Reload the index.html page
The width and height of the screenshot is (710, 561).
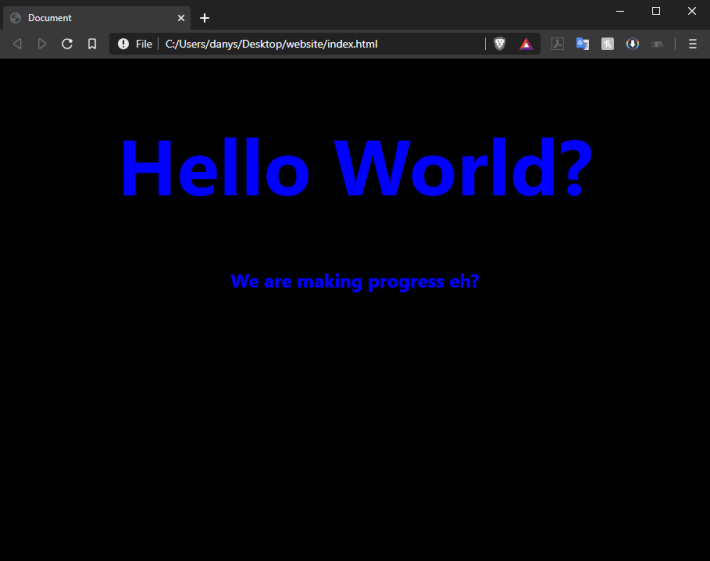coord(67,44)
